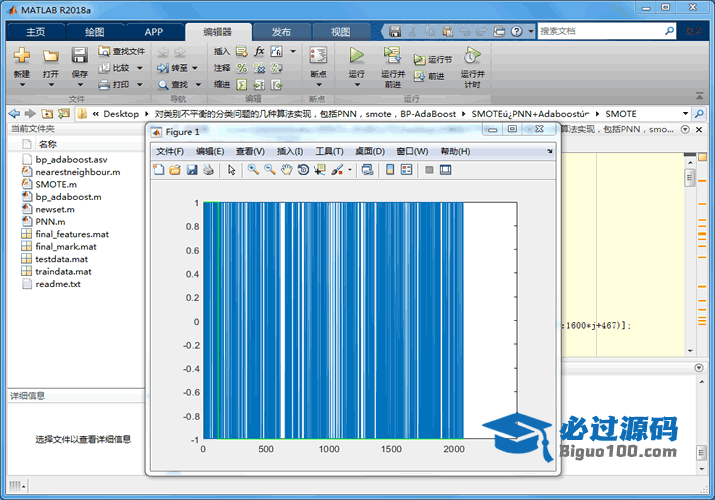Click the Print (打印) icon in ribbon
Viewport: 715px width, 500px height.
104,85
